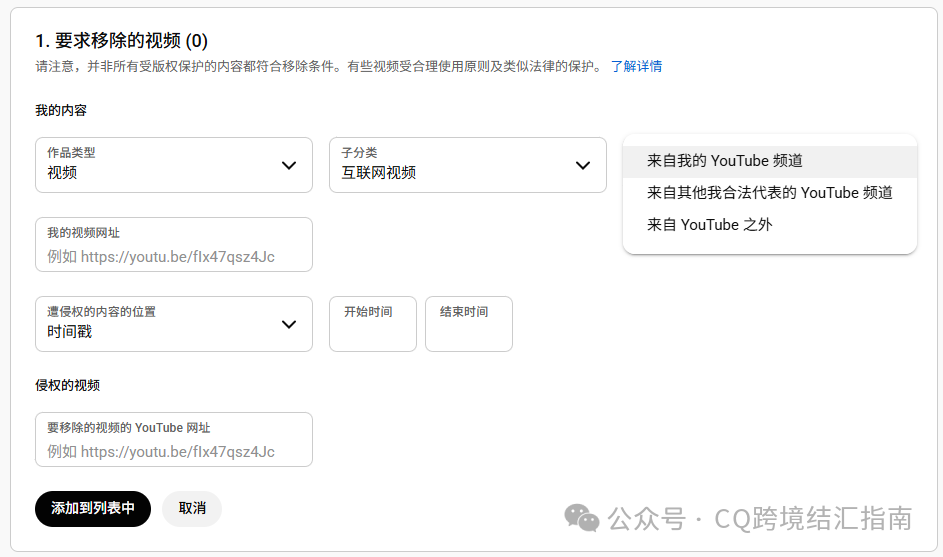Open the 作品类型 dropdown showing 视频
This screenshot has height=557, width=943.
click(x=174, y=165)
